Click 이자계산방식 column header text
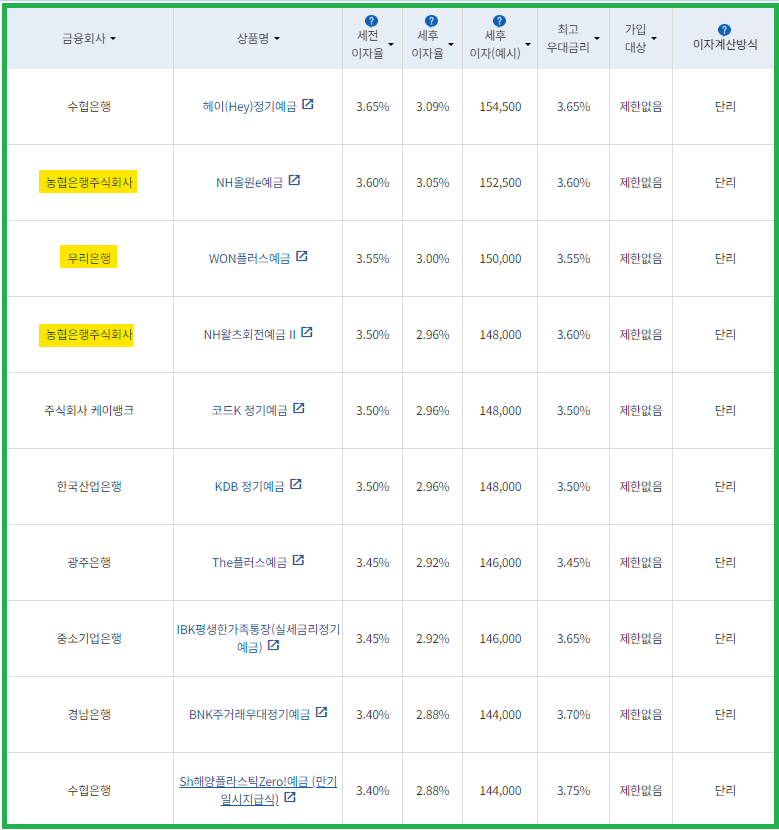 pyautogui.click(x=725, y=44)
